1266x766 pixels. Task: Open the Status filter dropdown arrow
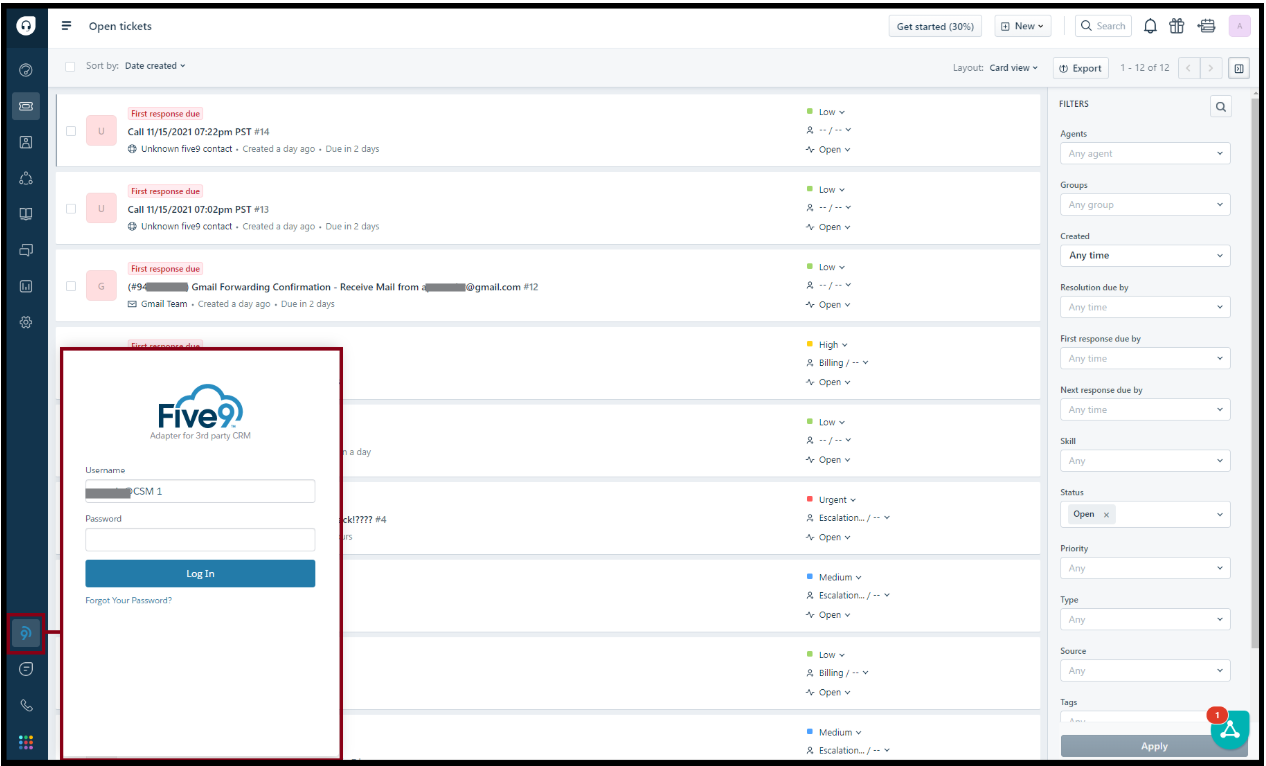(1220, 515)
